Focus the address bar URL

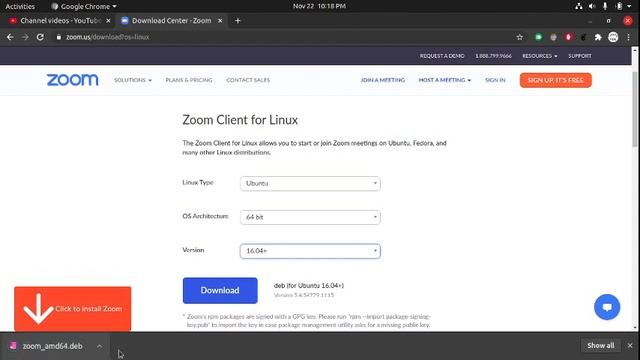pos(108,37)
